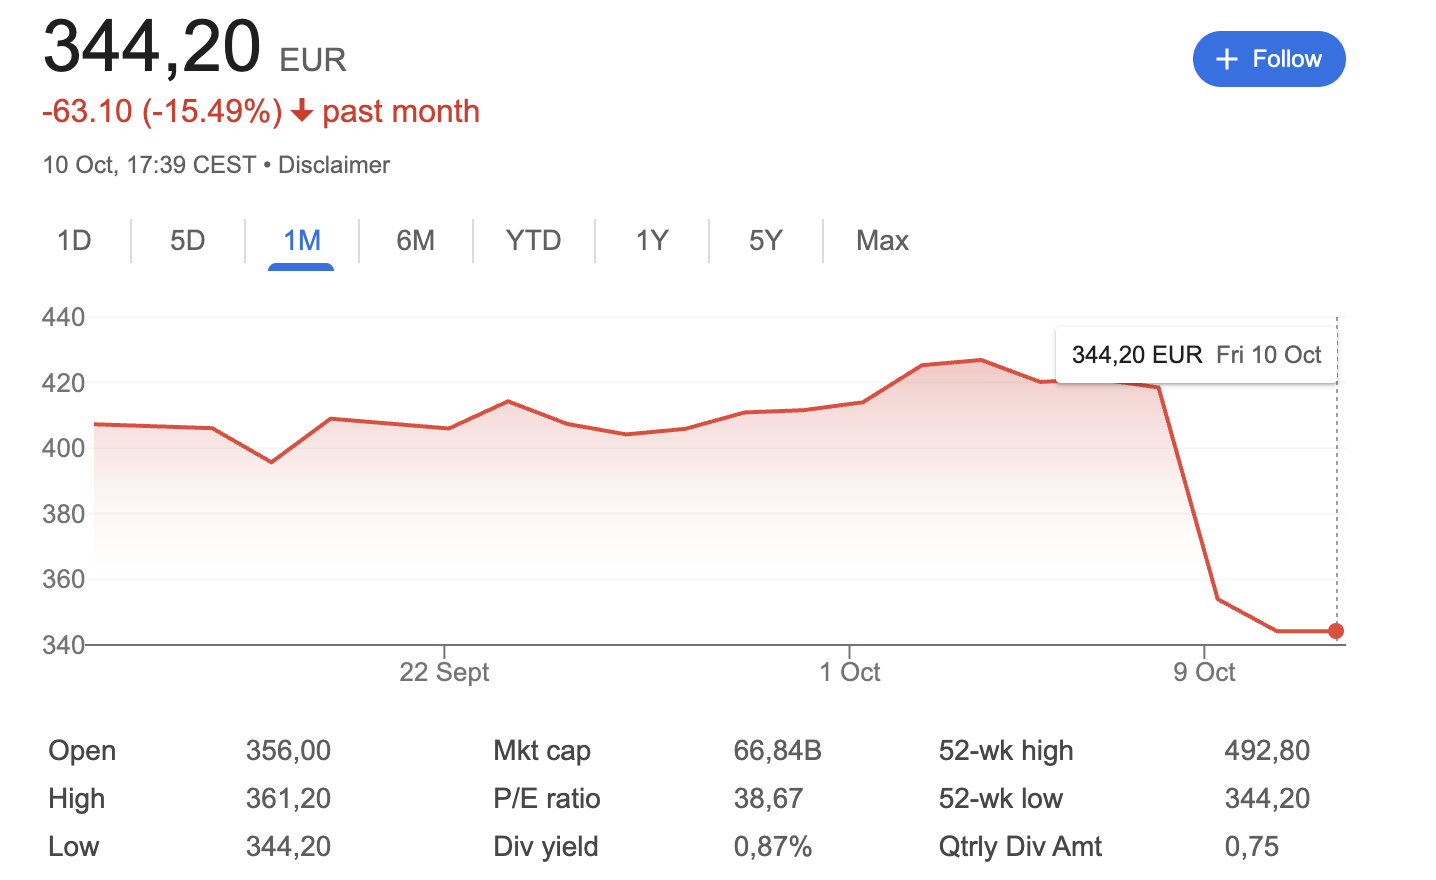Click the 344,20 EUR tooltip
The height and width of the screenshot is (880, 1436).
pyautogui.click(x=1196, y=355)
